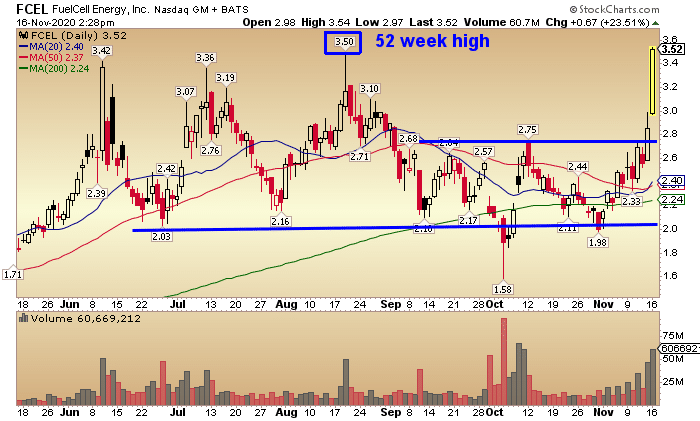Click Aug on the price chart date axis

coord(286,304)
